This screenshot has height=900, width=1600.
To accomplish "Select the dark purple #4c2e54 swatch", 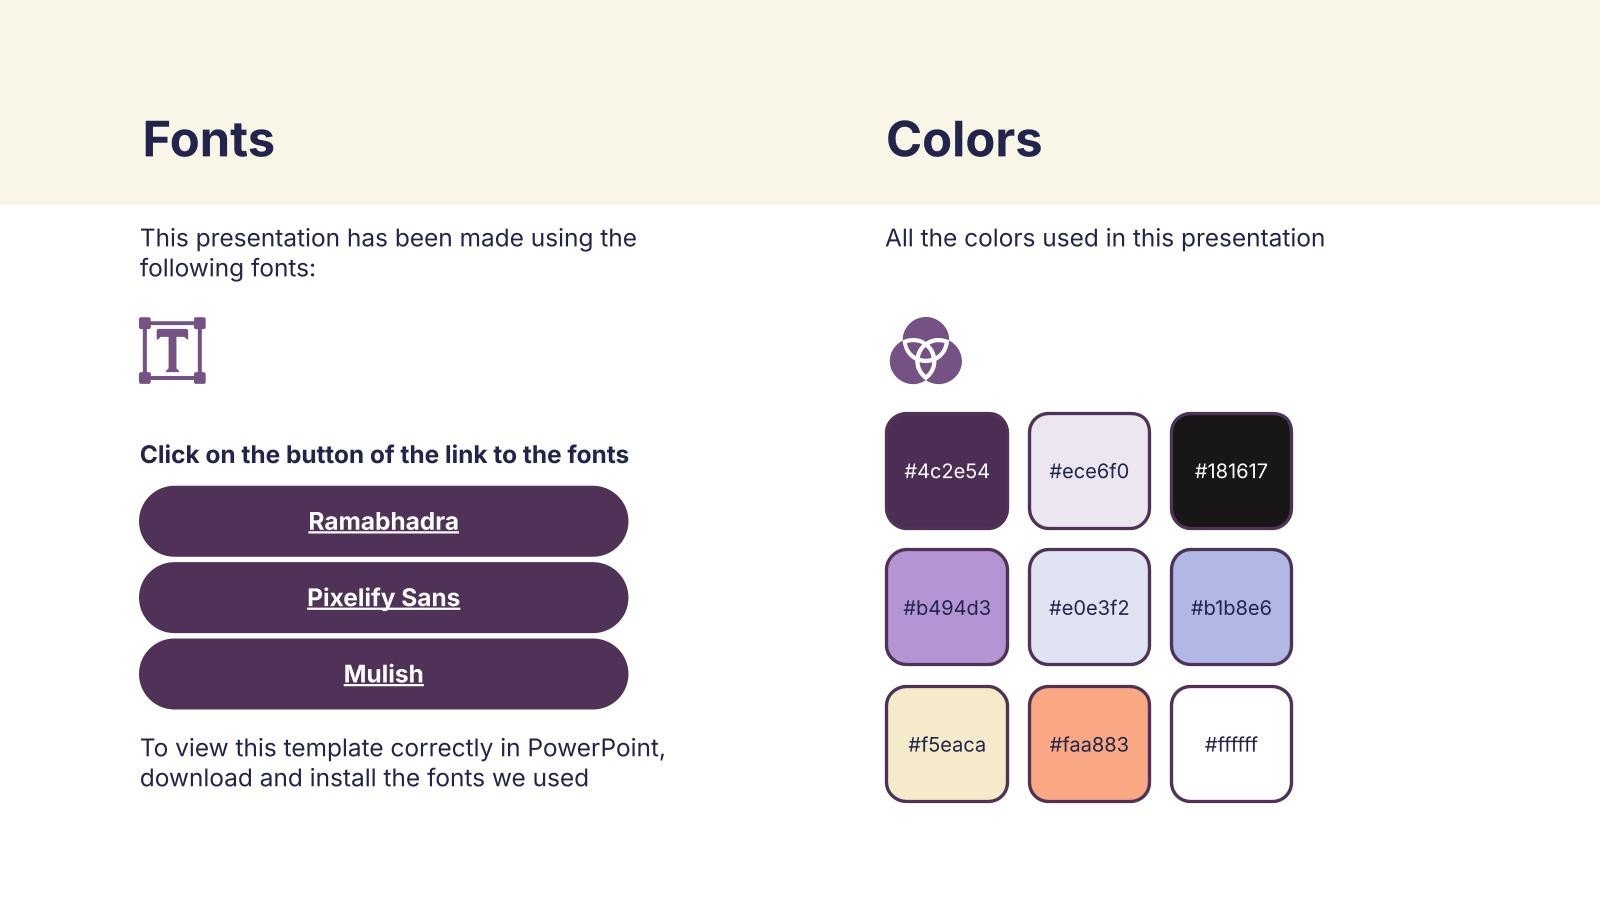I will tap(946, 471).
